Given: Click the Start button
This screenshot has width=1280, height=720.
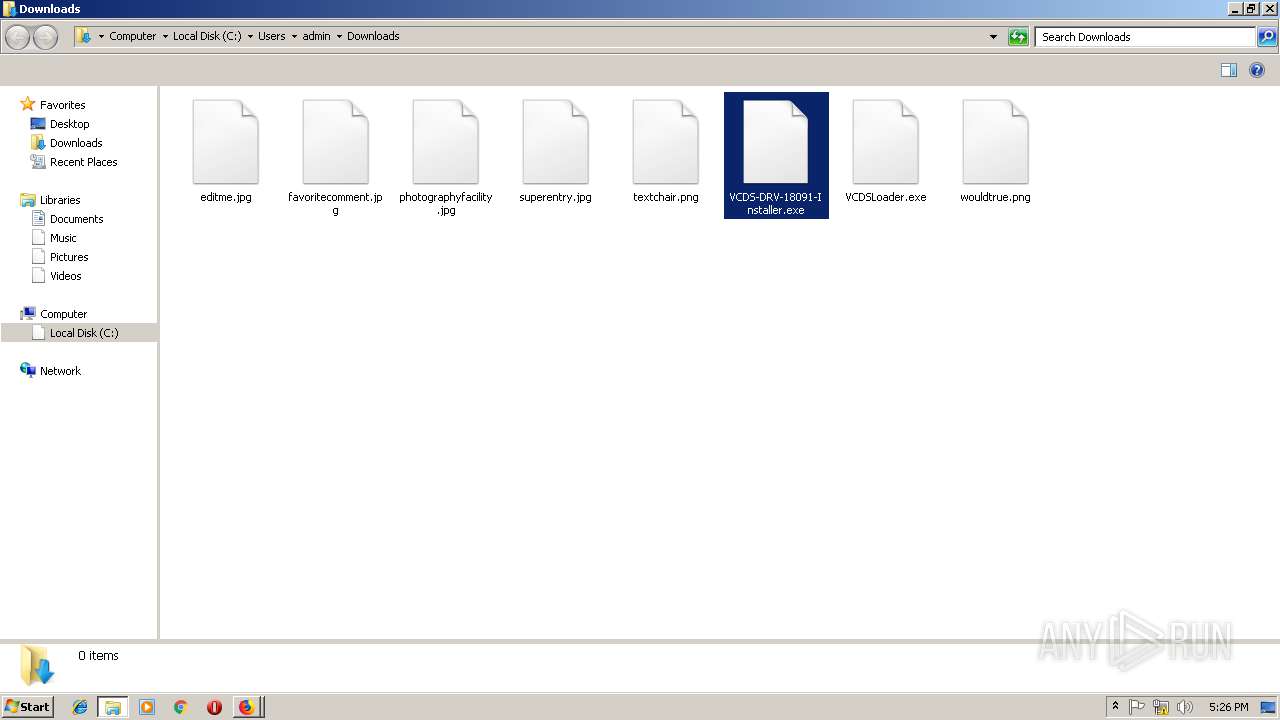Looking at the screenshot, I should pyautogui.click(x=27, y=707).
